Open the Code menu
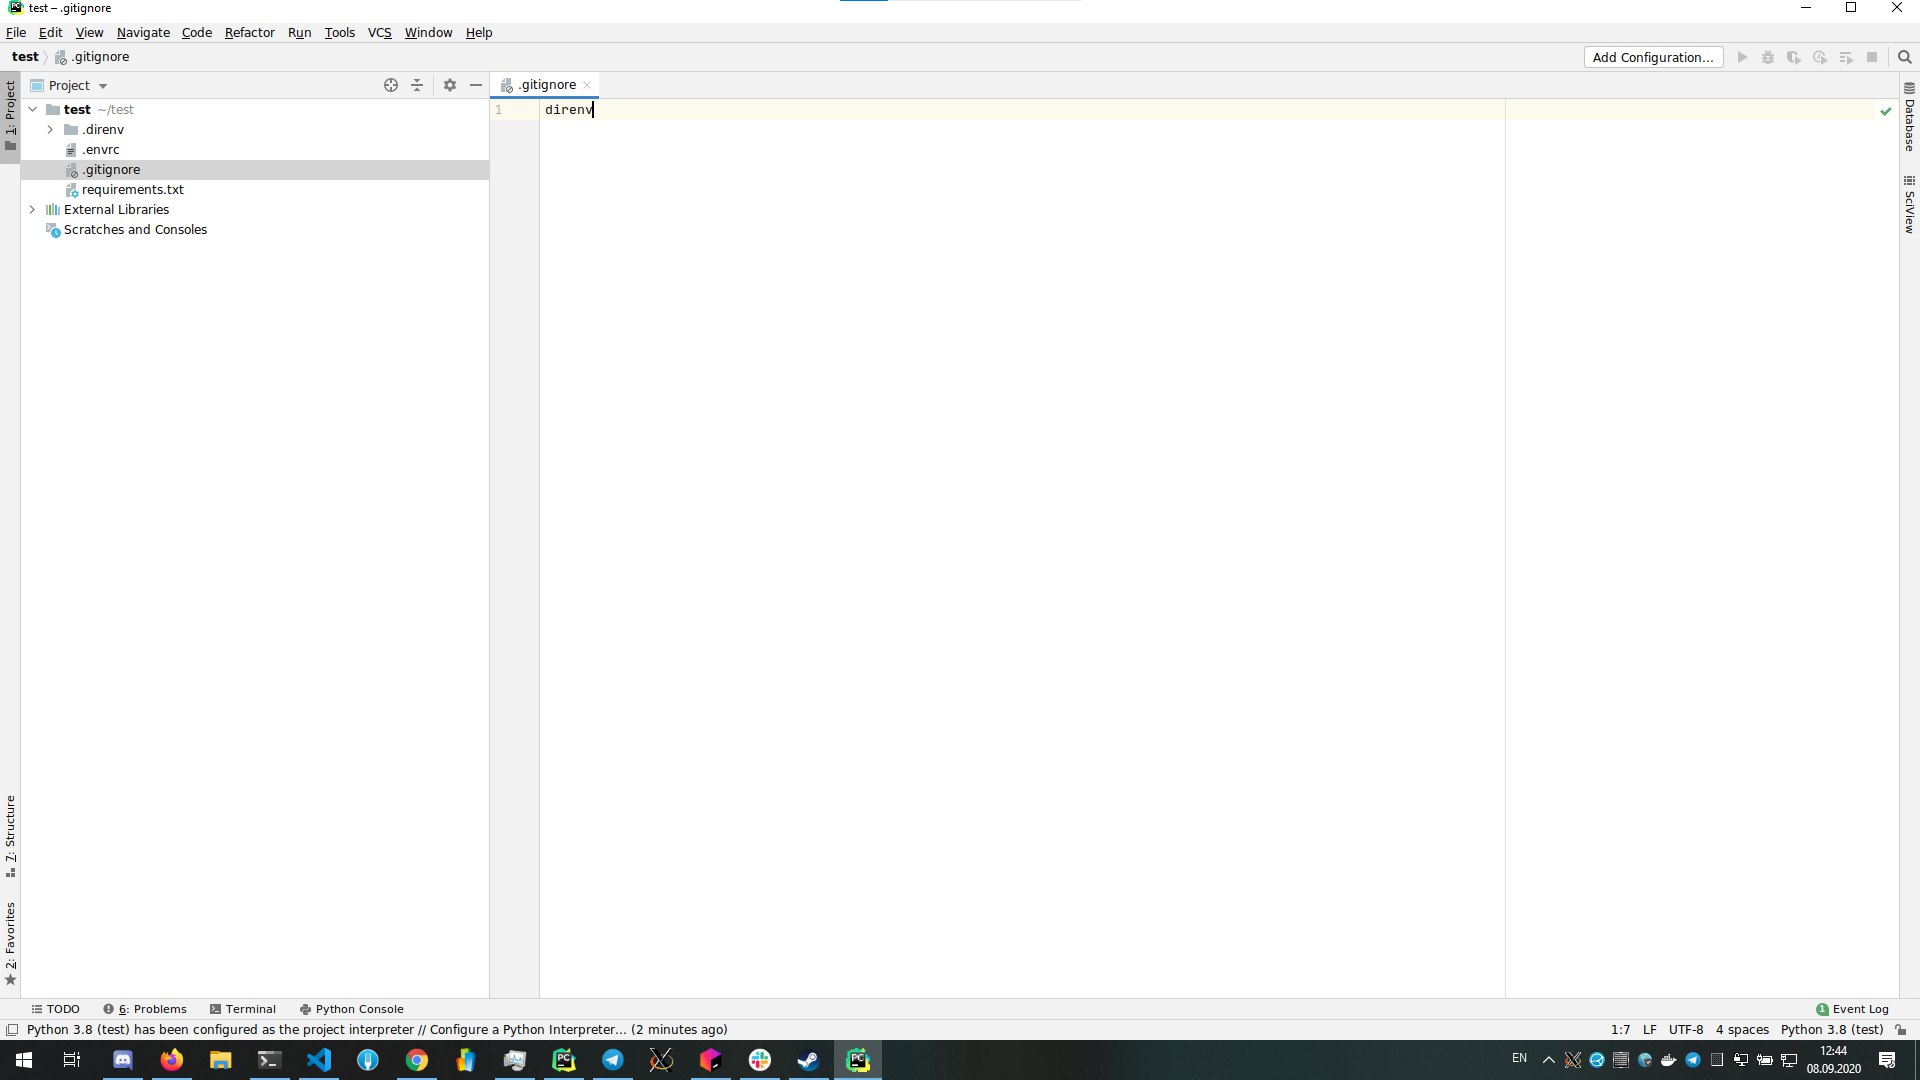The width and height of the screenshot is (1920, 1080). tap(196, 32)
